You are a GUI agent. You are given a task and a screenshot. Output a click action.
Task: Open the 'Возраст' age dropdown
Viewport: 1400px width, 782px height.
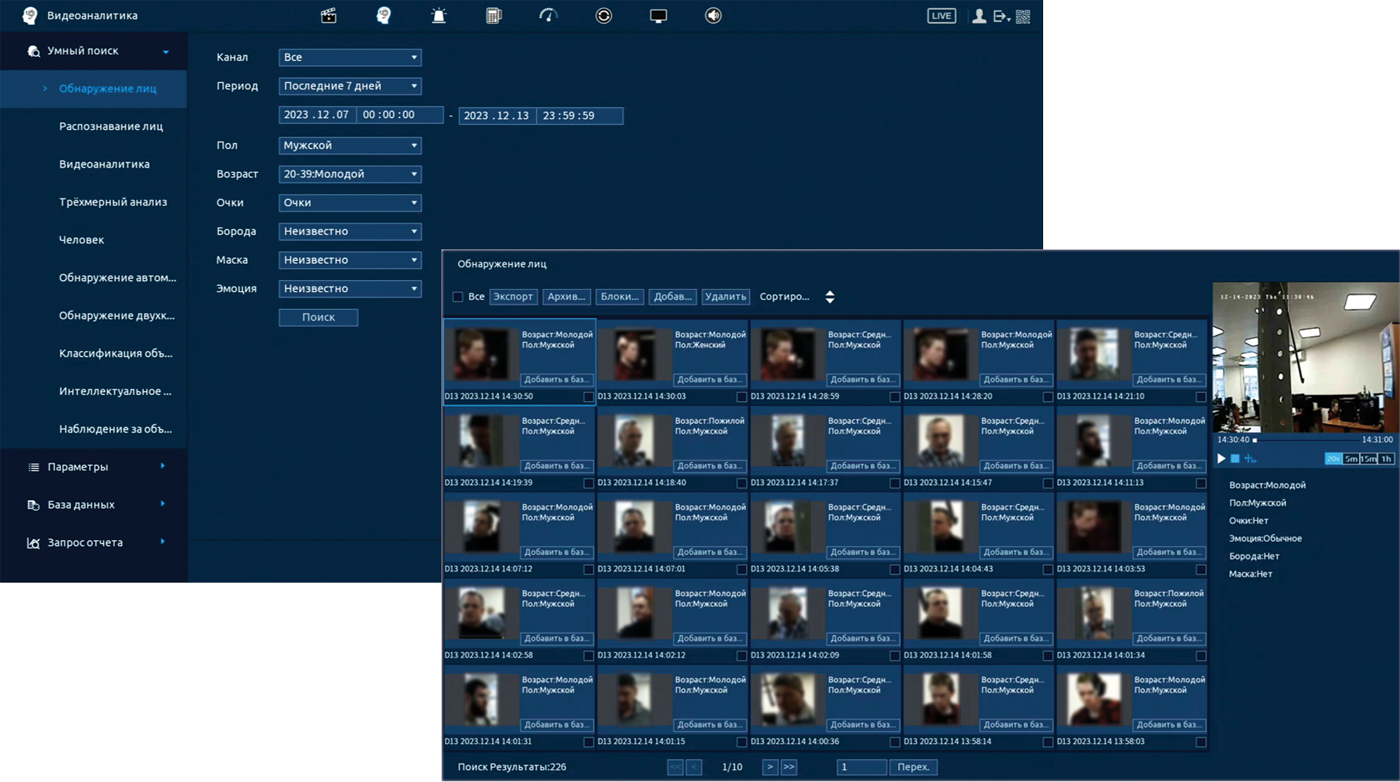[x=349, y=174]
